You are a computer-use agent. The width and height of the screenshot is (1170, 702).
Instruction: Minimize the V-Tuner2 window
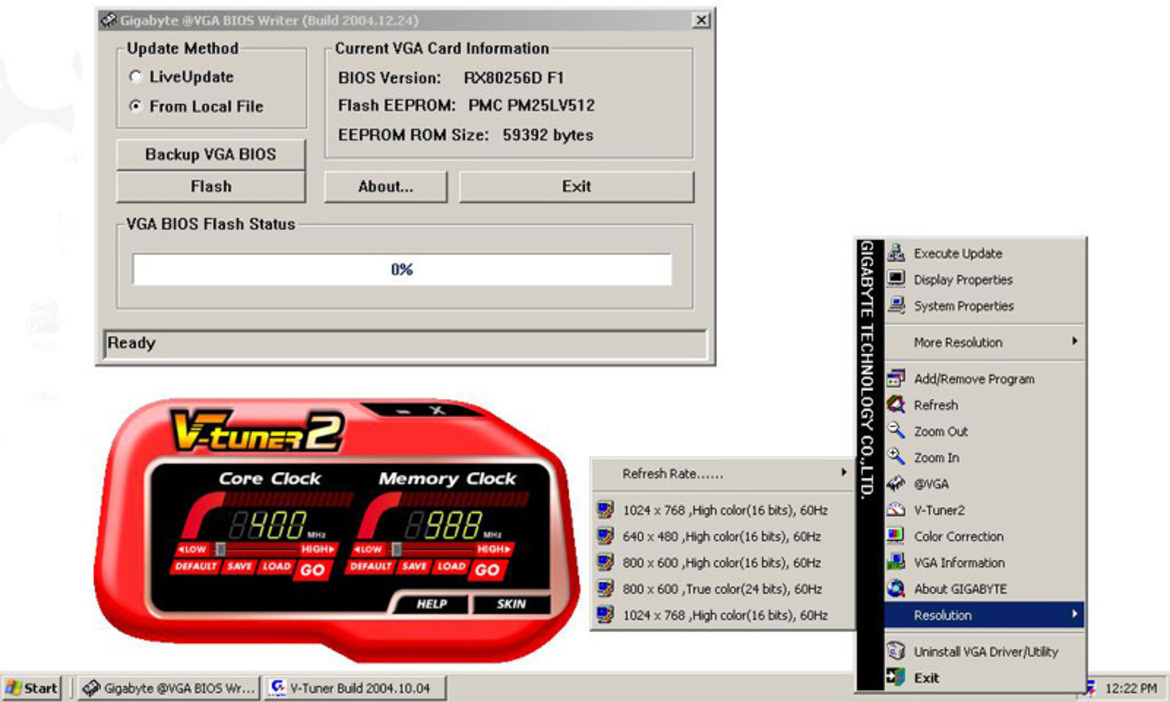[x=404, y=411]
